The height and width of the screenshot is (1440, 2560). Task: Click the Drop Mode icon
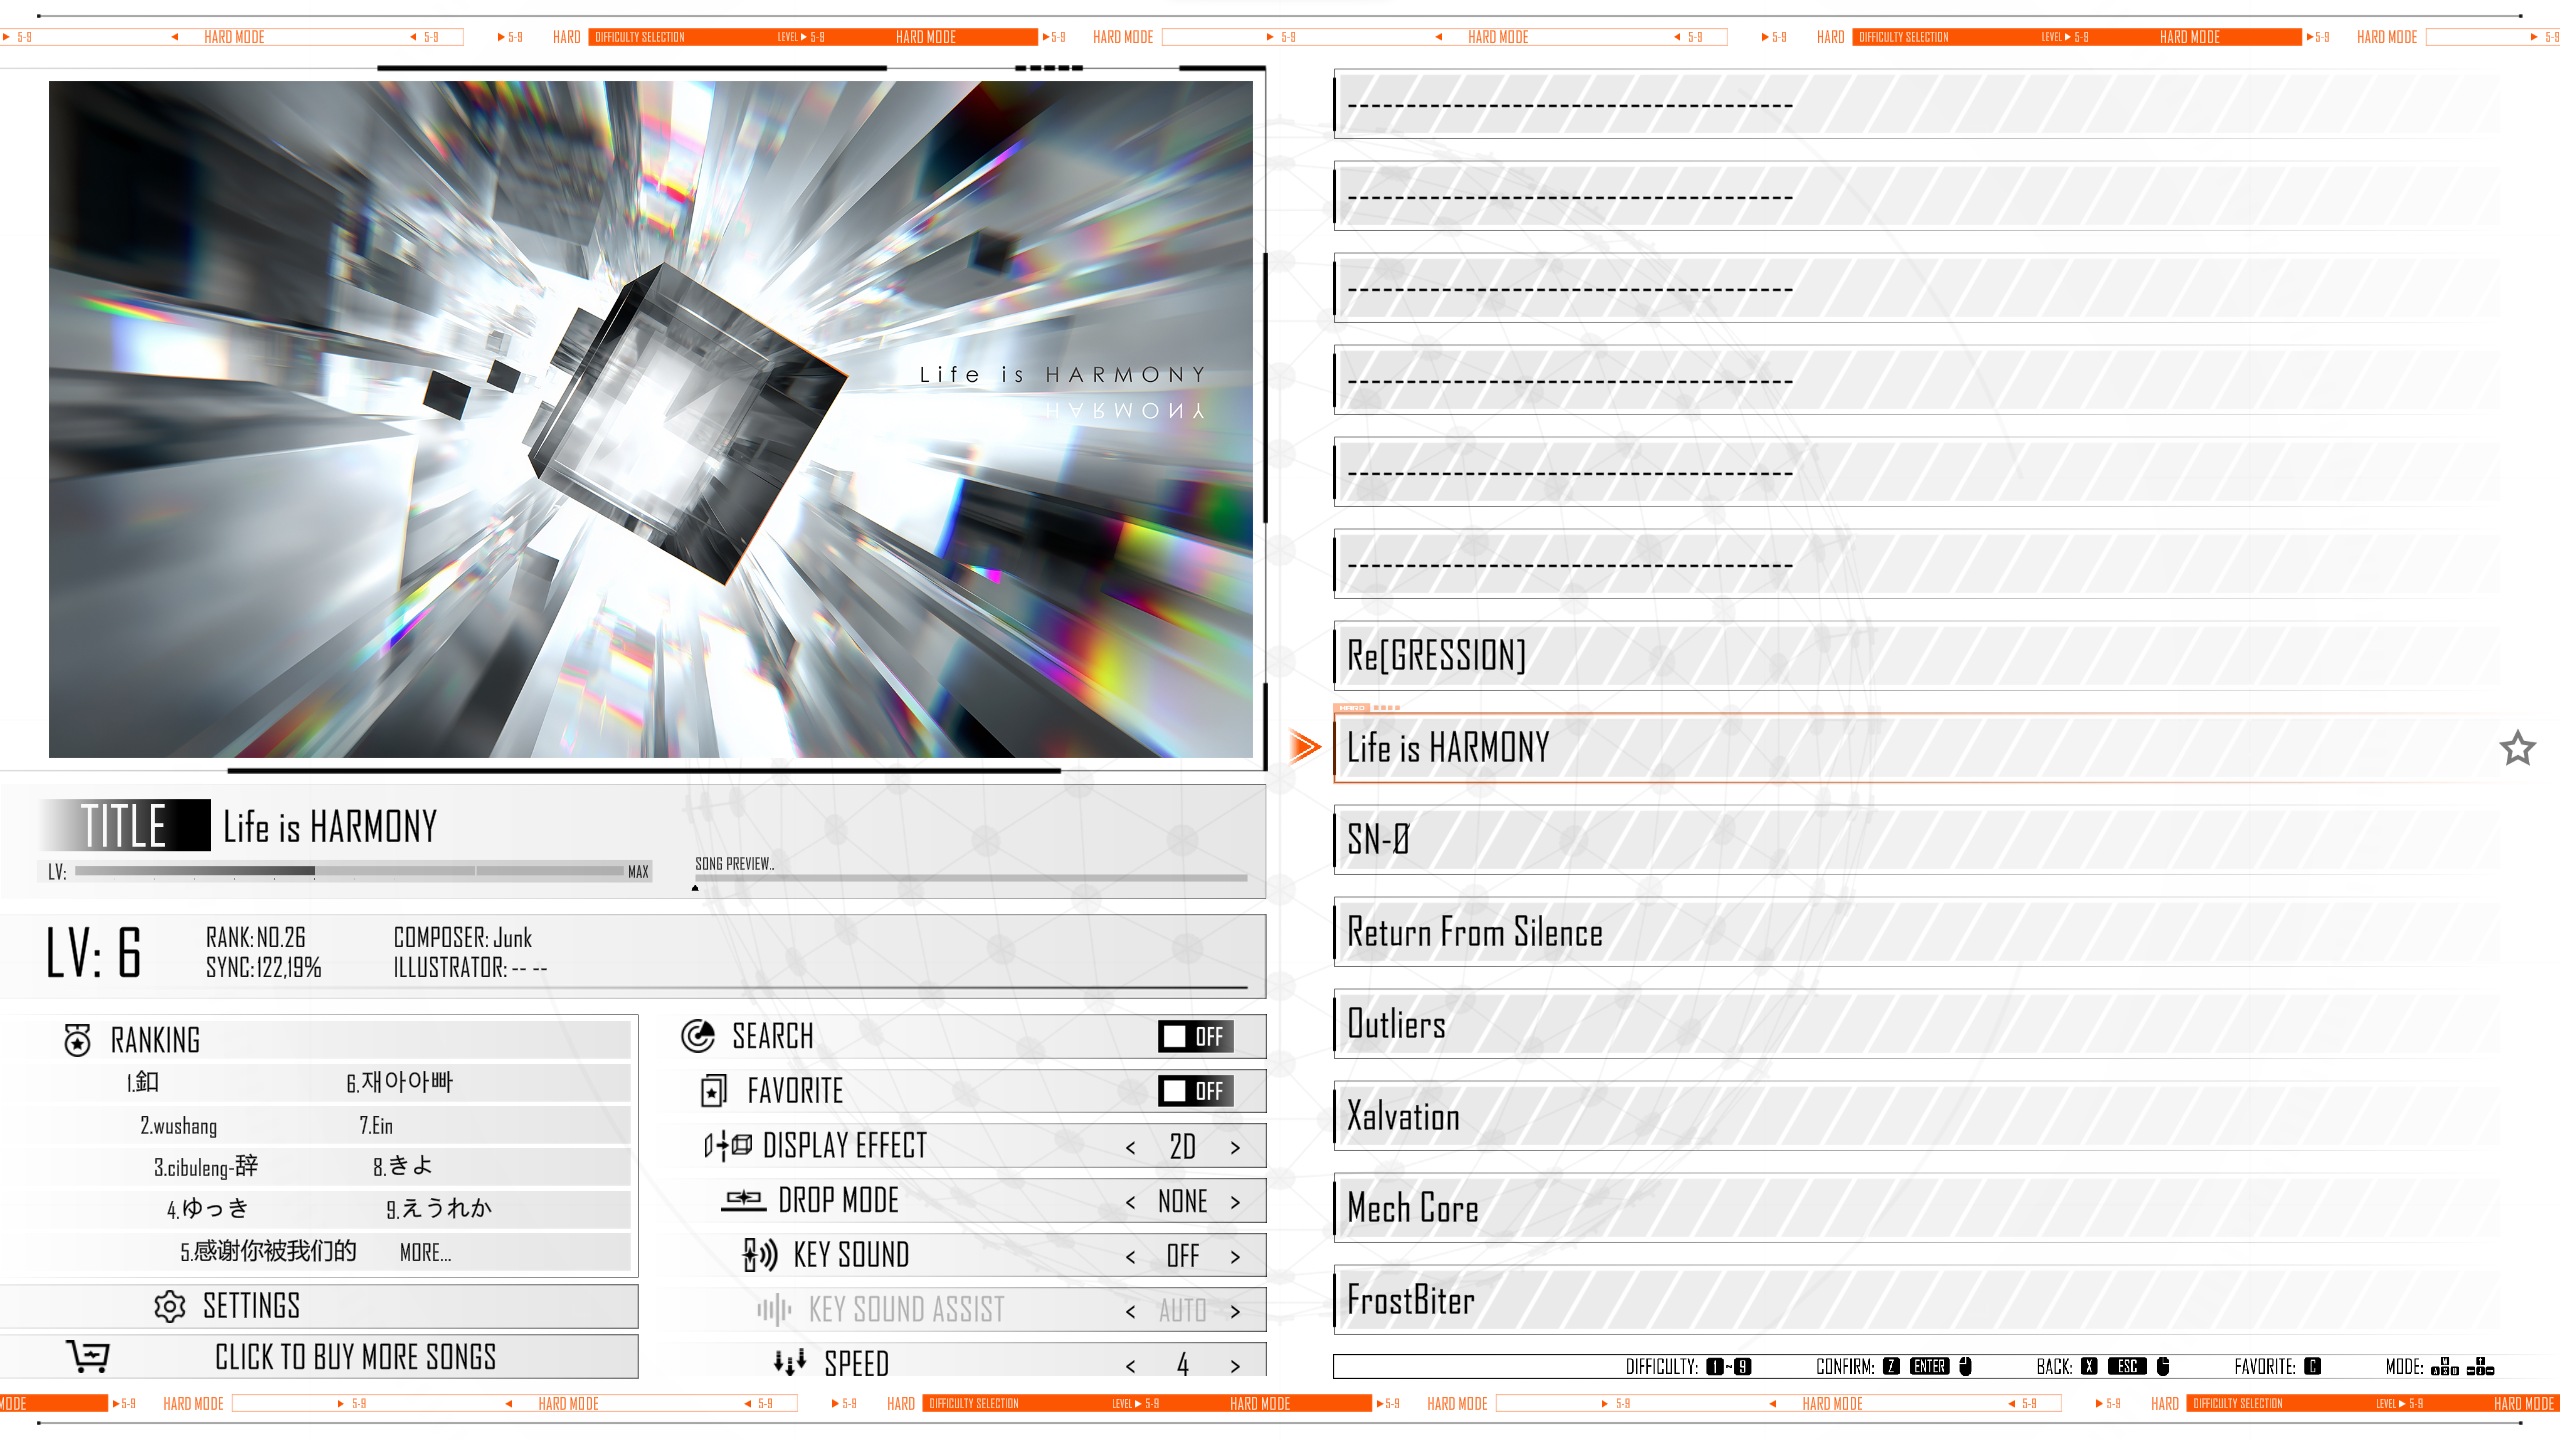click(744, 1200)
